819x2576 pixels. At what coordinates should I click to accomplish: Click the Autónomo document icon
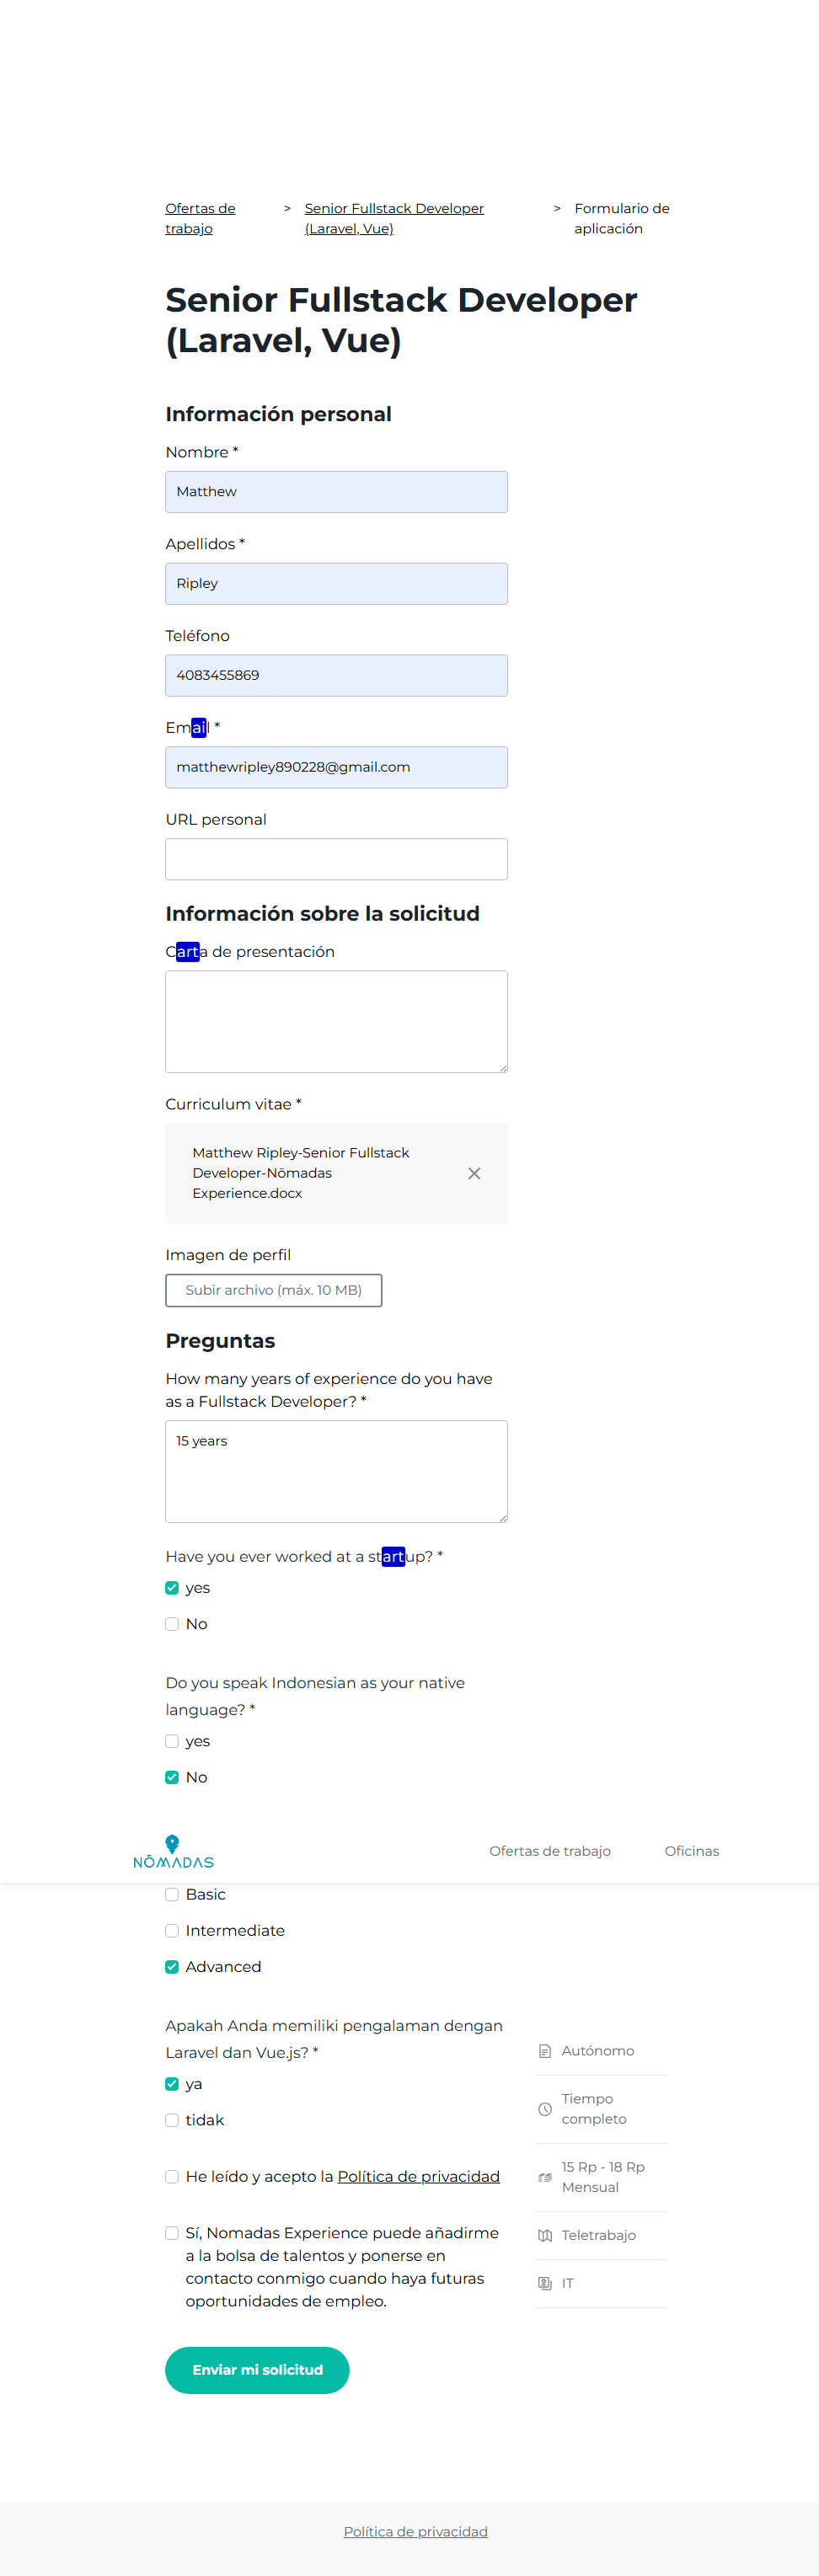point(545,2051)
